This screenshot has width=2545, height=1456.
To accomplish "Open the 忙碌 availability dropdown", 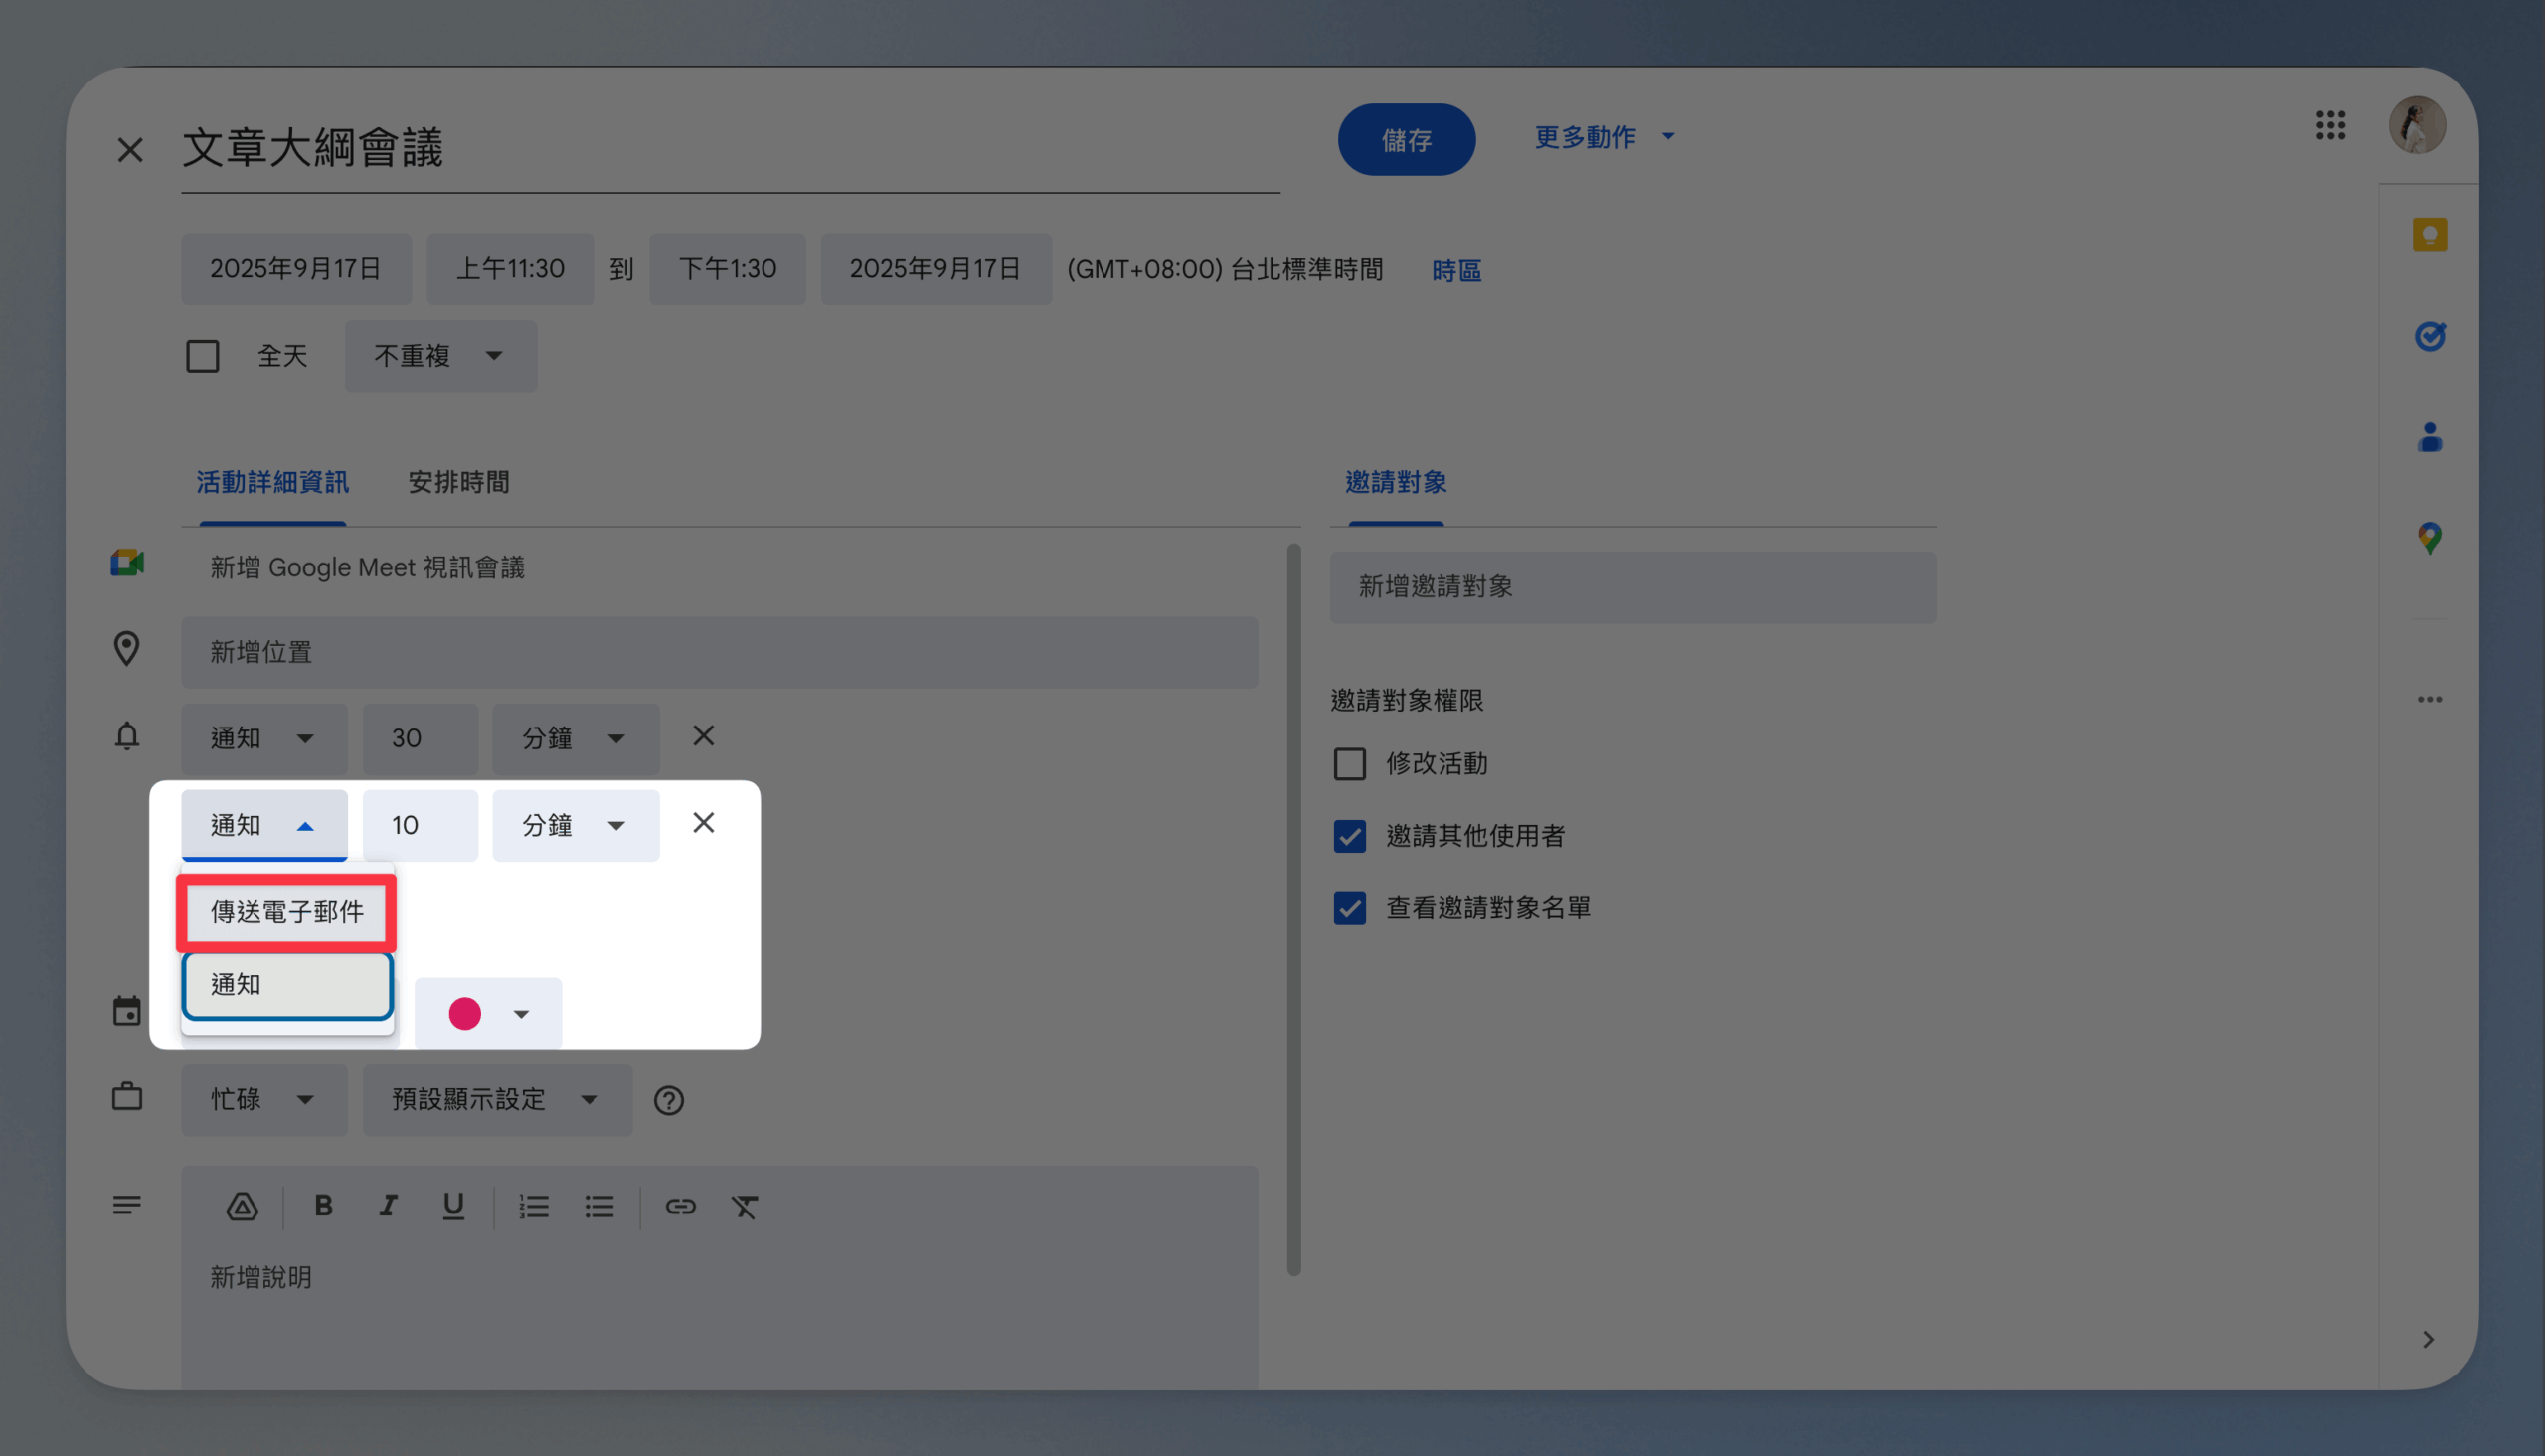I will pos(263,1100).
